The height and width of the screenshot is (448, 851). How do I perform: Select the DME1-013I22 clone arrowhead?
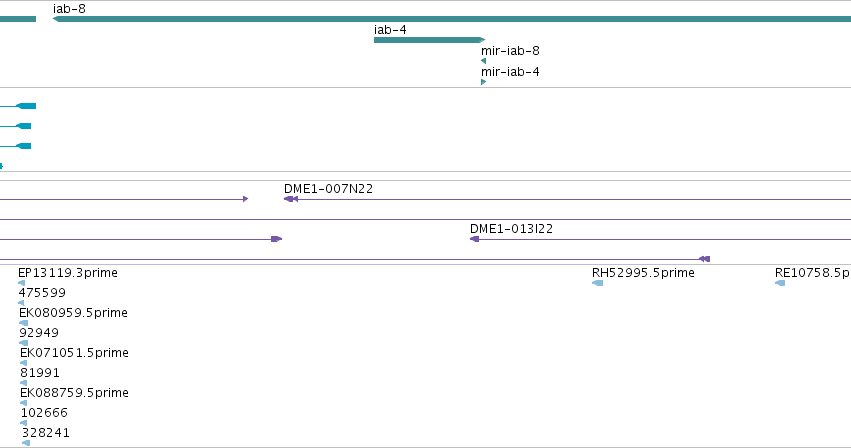coord(474,239)
